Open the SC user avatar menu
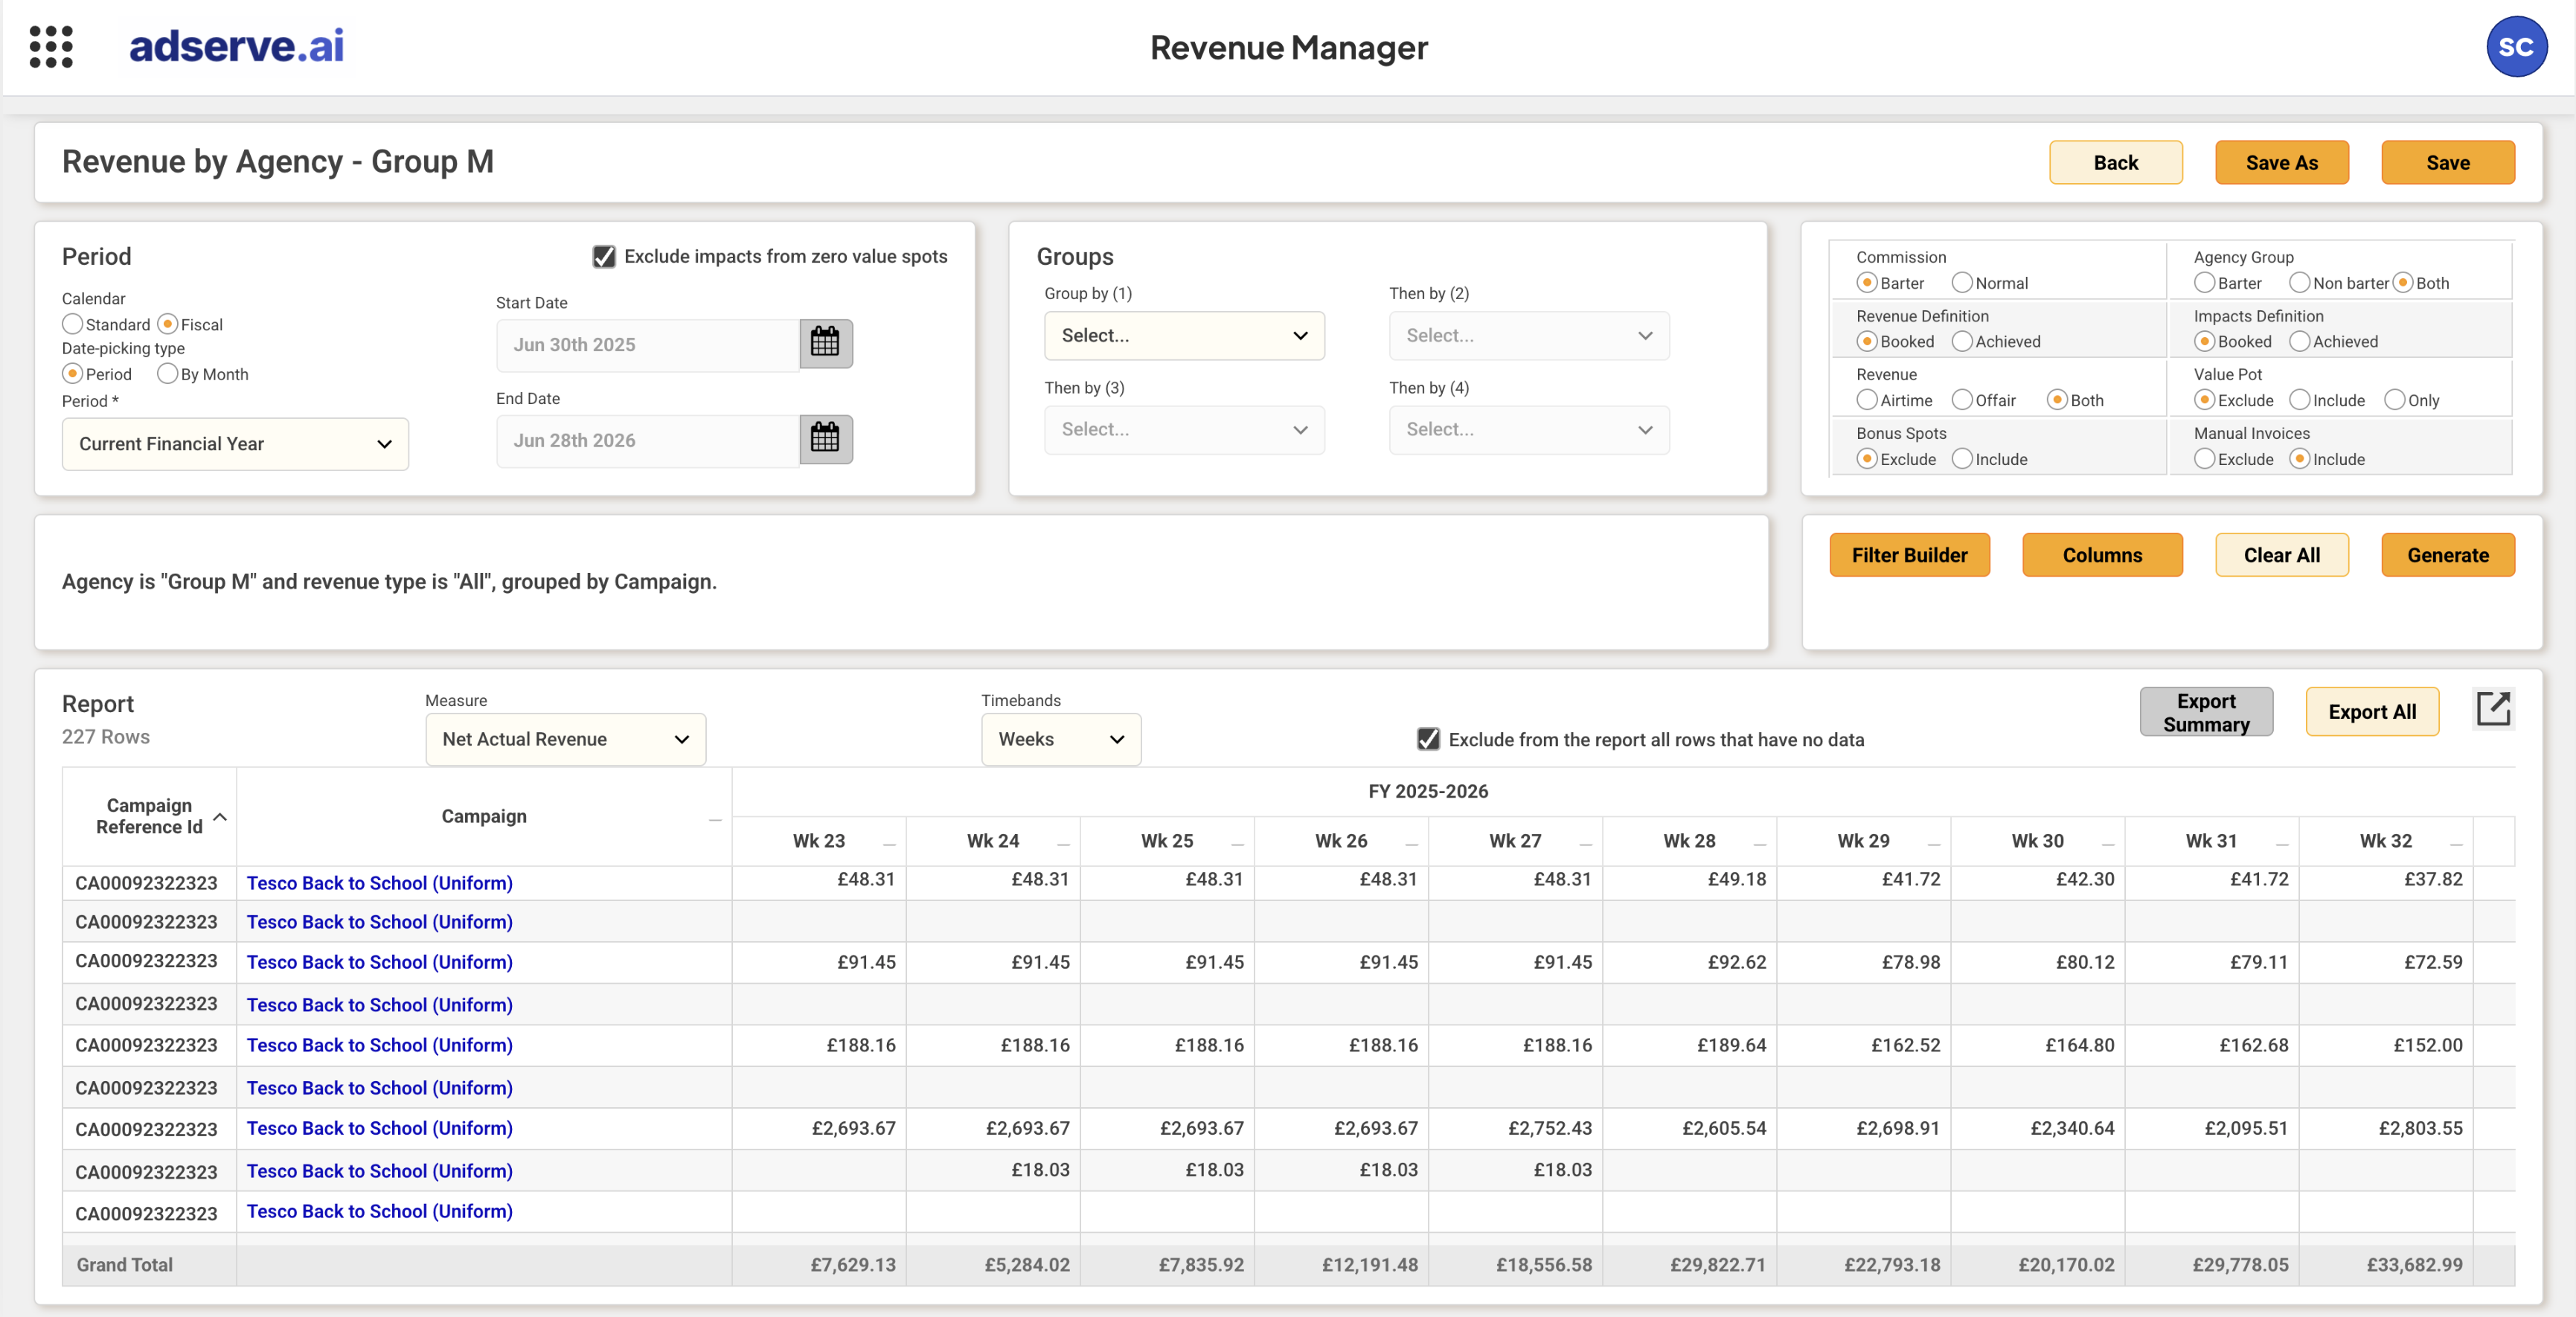 tap(2516, 47)
